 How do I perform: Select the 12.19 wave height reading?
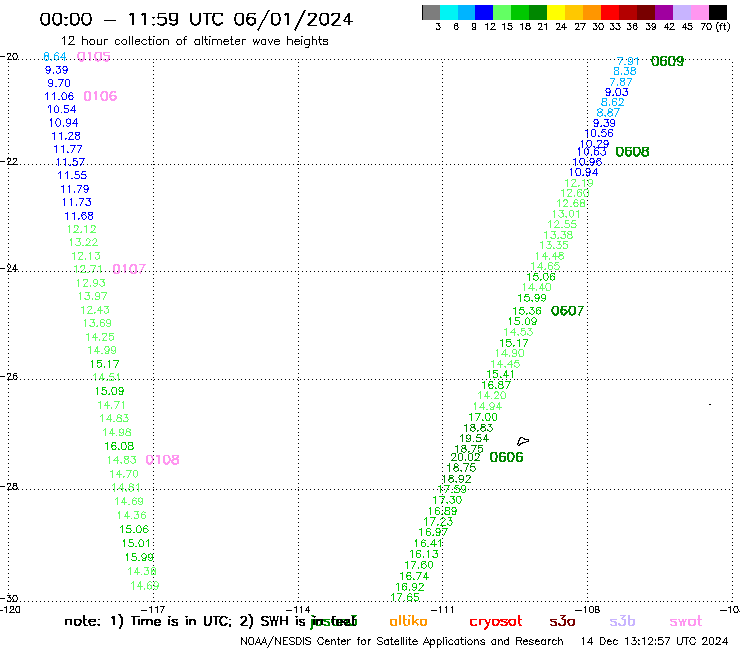pyautogui.click(x=579, y=183)
